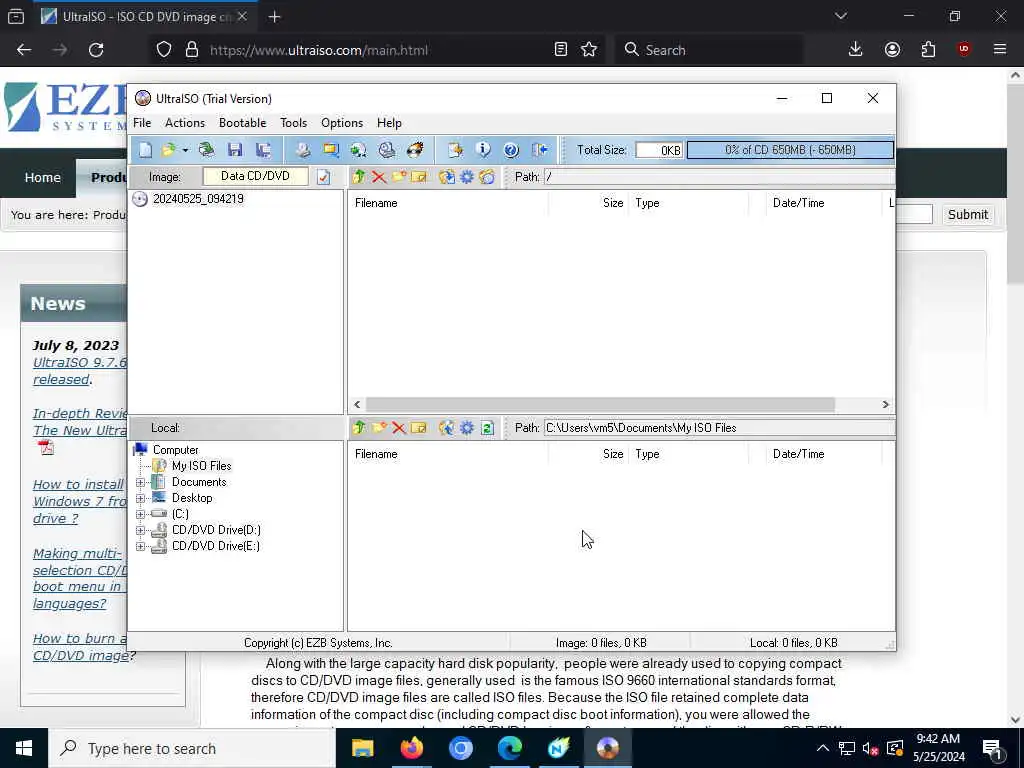This screenshot has height=768, width=1024.
Task: Click the blue Help question mark icon
Action: click(511, 150)
